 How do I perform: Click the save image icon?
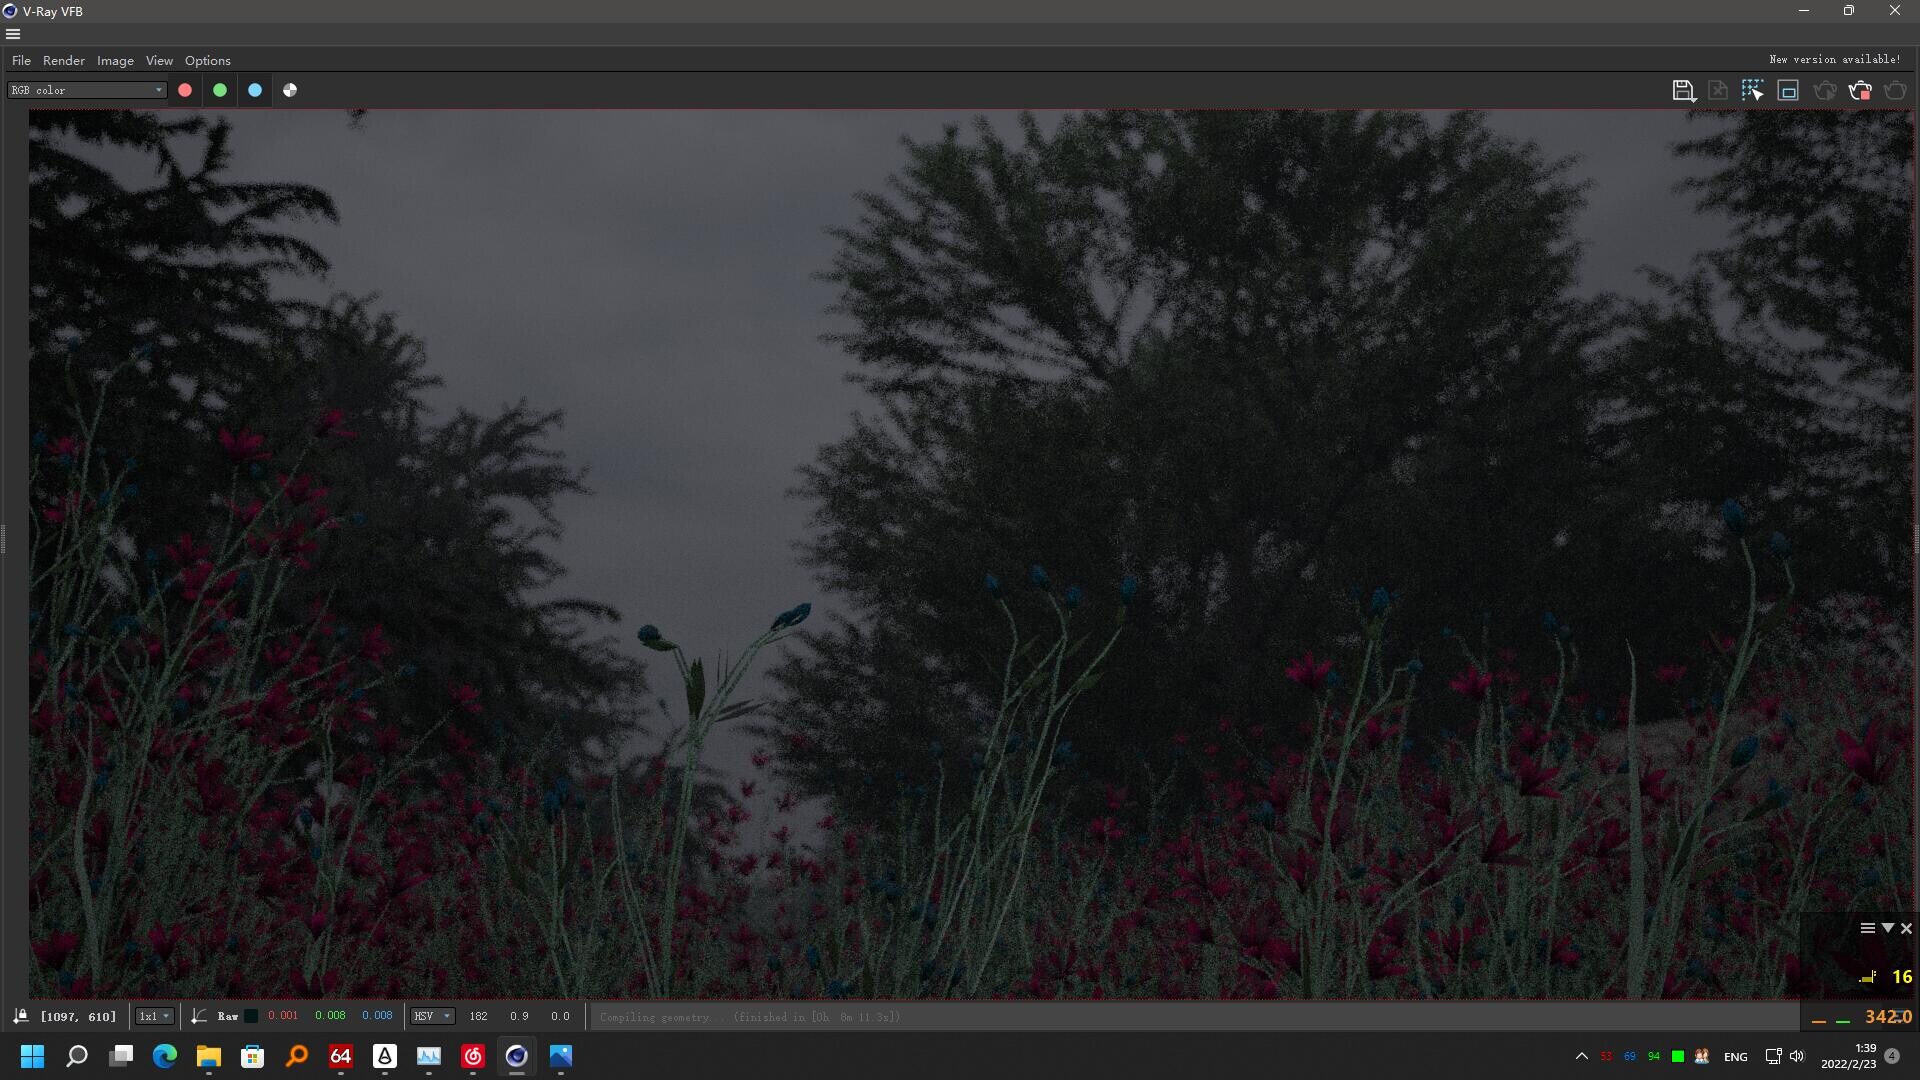1683,91
